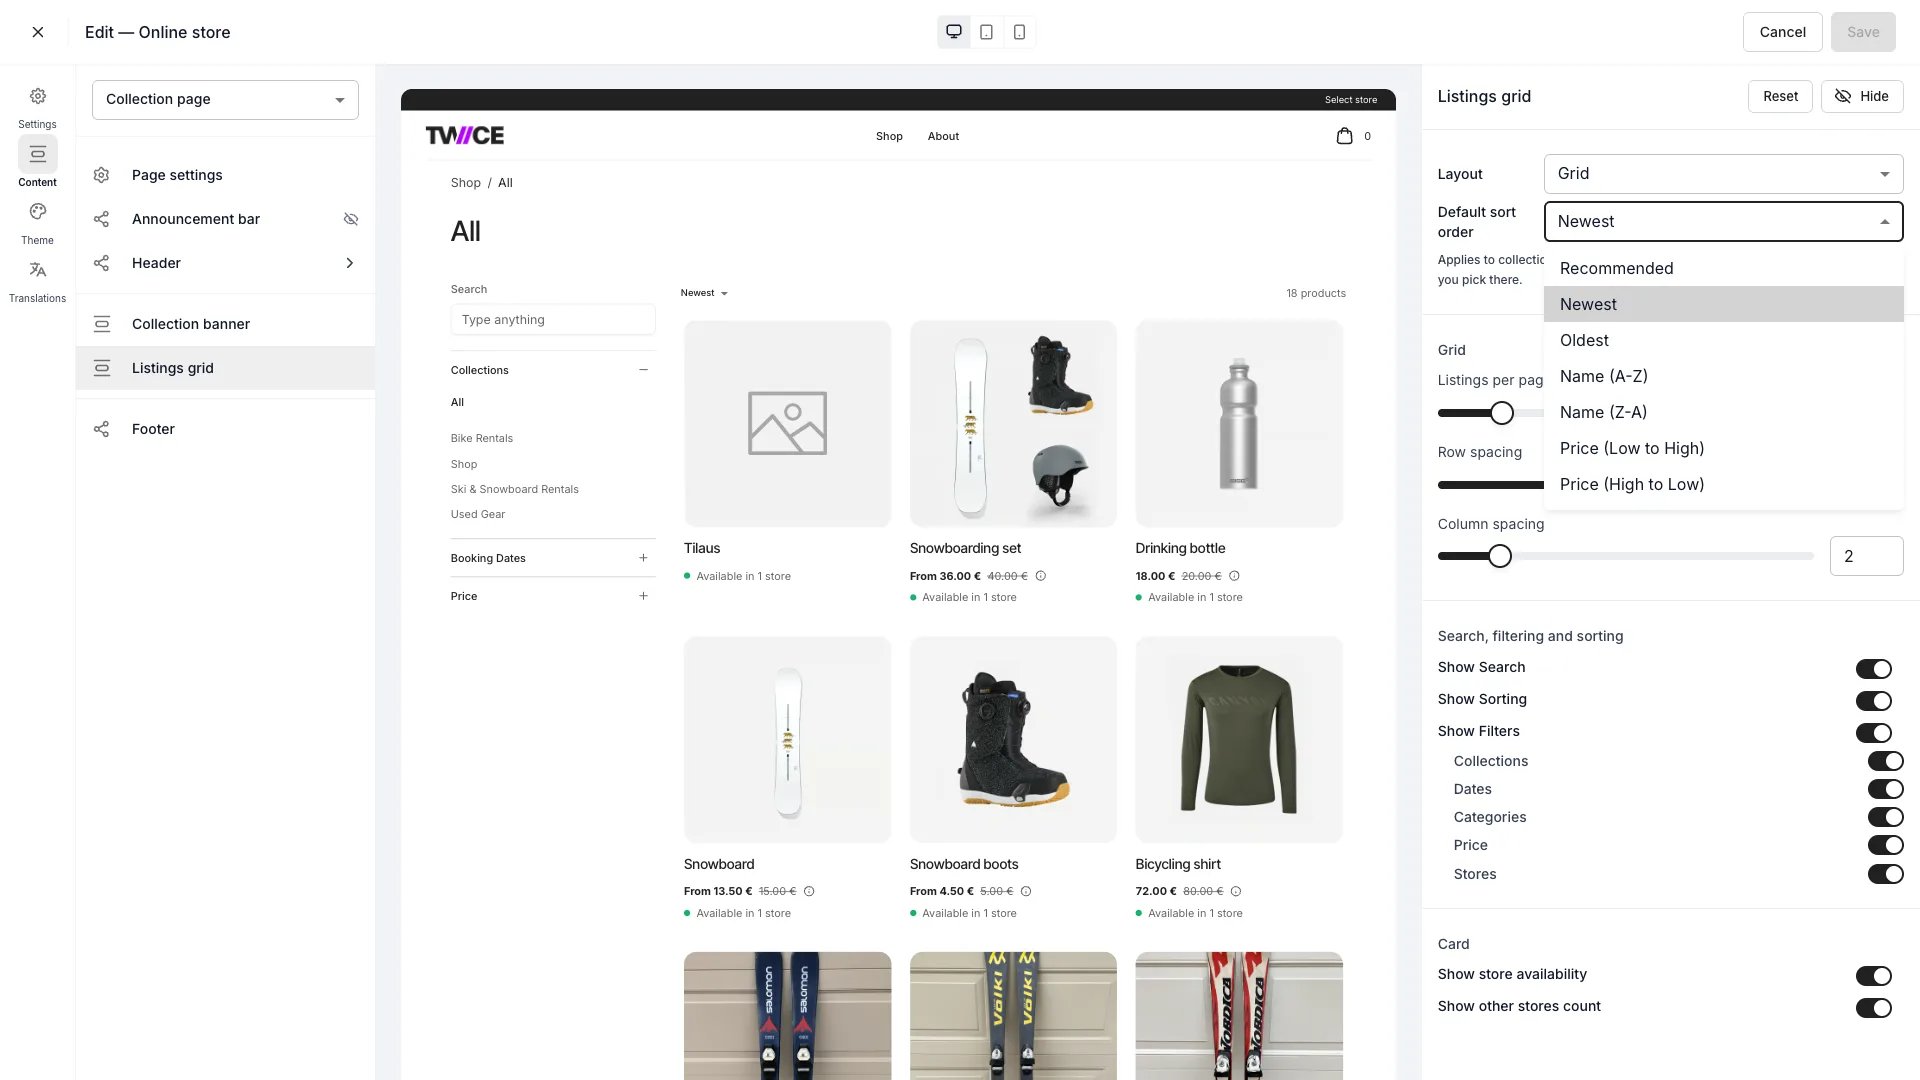Expand the Header section chevron
This screenshot has width=1920, height=1080.
point(350,263)
